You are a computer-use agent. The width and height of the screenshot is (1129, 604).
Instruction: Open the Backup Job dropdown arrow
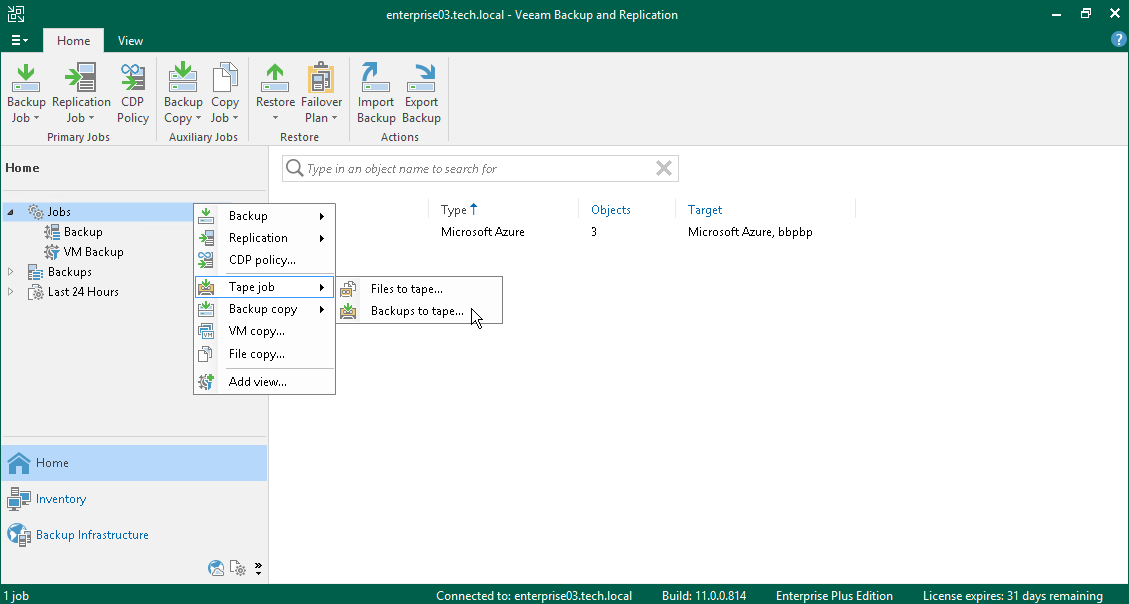pyautogui.click(x=36, y=119)
